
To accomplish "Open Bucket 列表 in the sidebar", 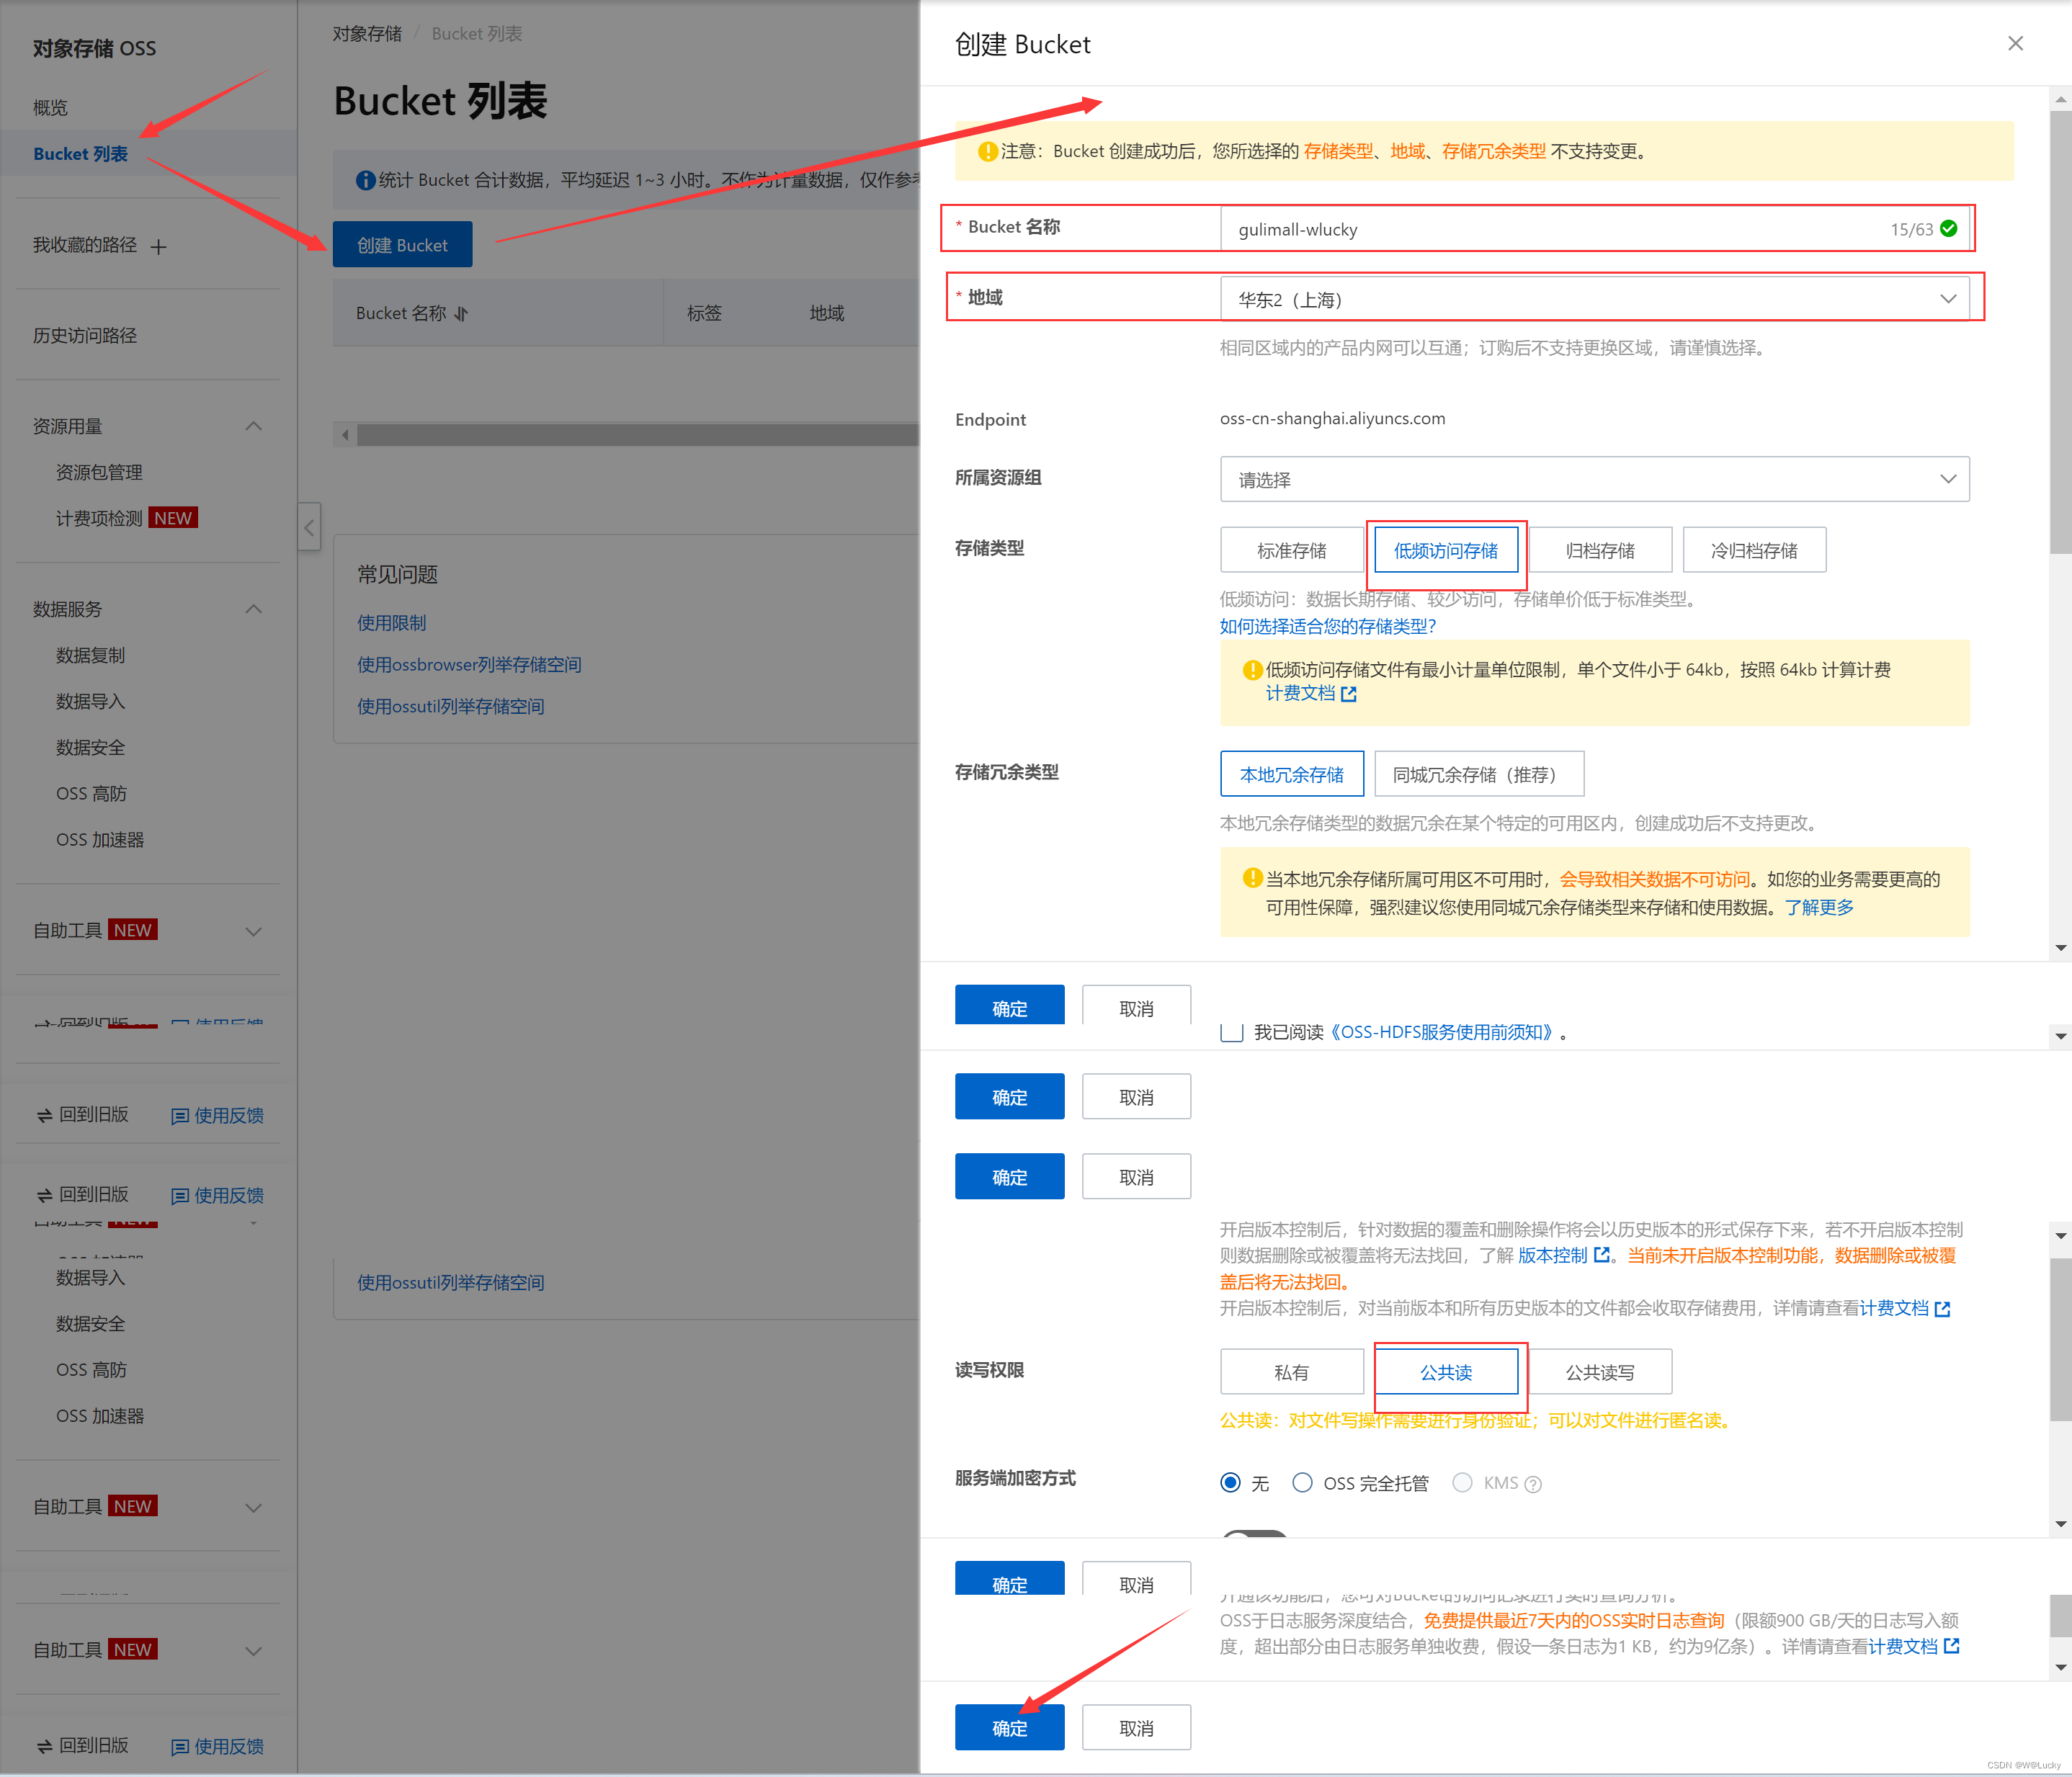I will 81,154.
